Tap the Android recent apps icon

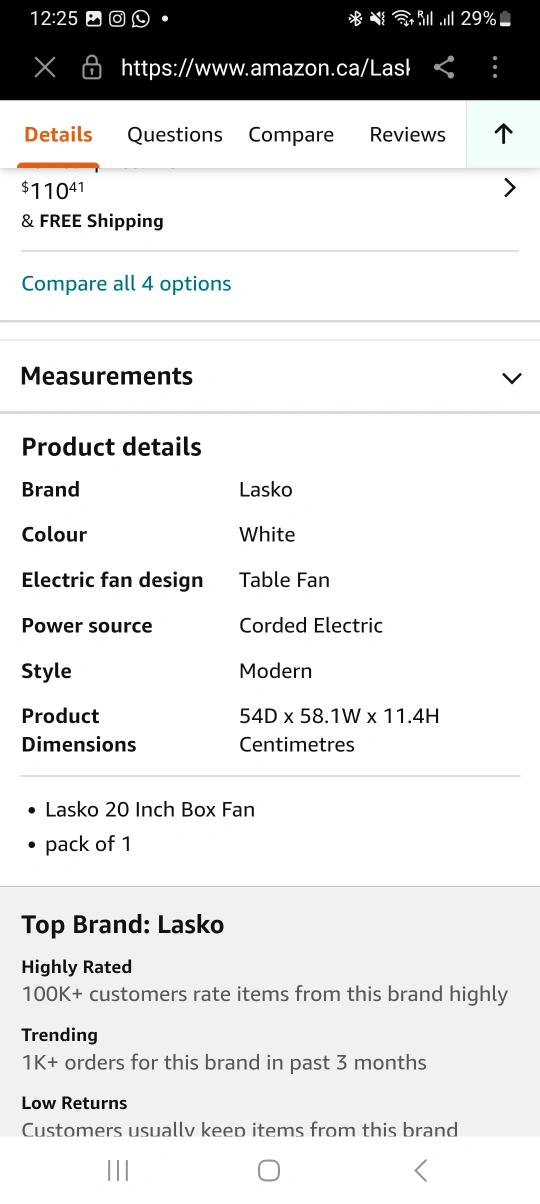coord(118,1170)
